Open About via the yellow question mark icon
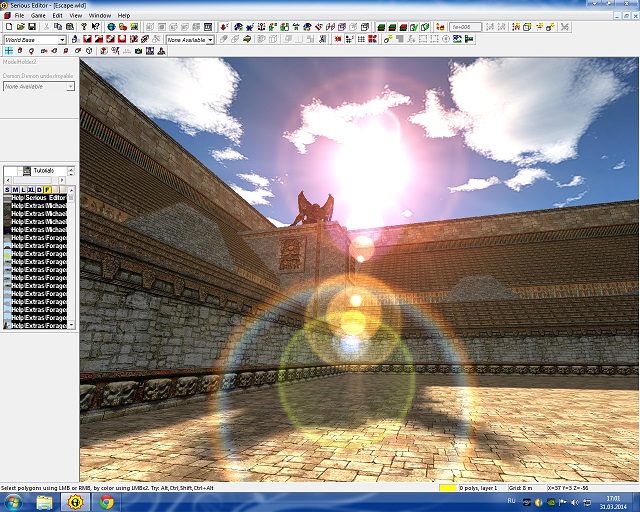Viewport: 640px width, 512px height. [84, 27]
